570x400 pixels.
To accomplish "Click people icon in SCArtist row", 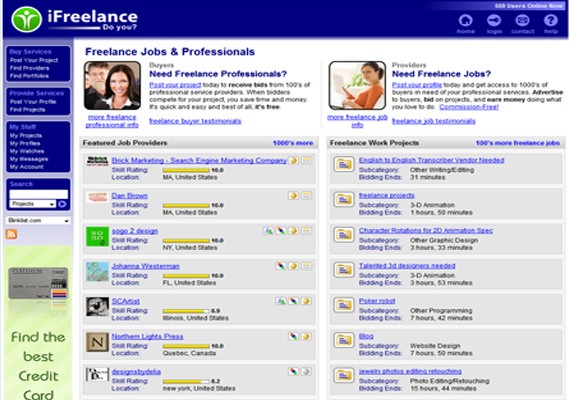I will click(x=280, y=301).
